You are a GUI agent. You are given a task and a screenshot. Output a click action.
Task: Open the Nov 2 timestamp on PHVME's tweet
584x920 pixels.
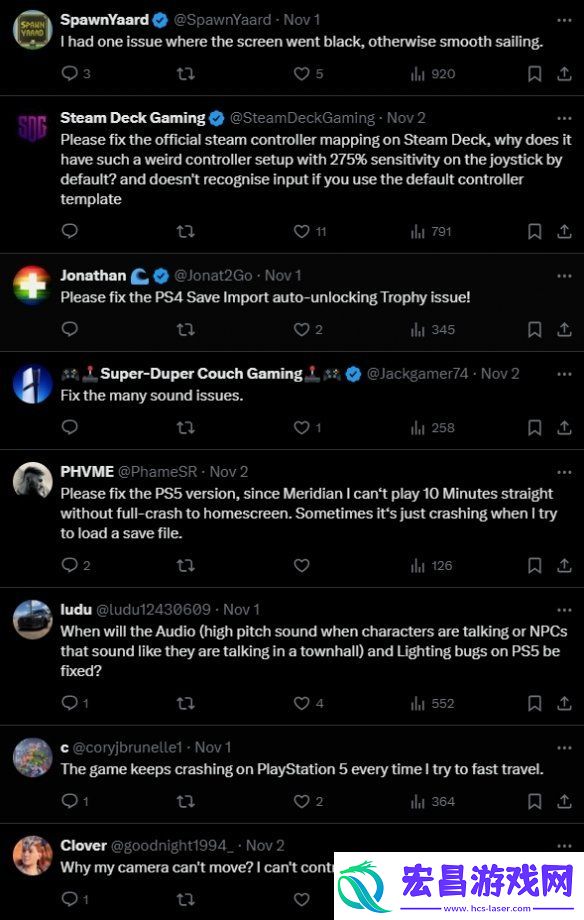pyautogui.click(x=229, y=472)
